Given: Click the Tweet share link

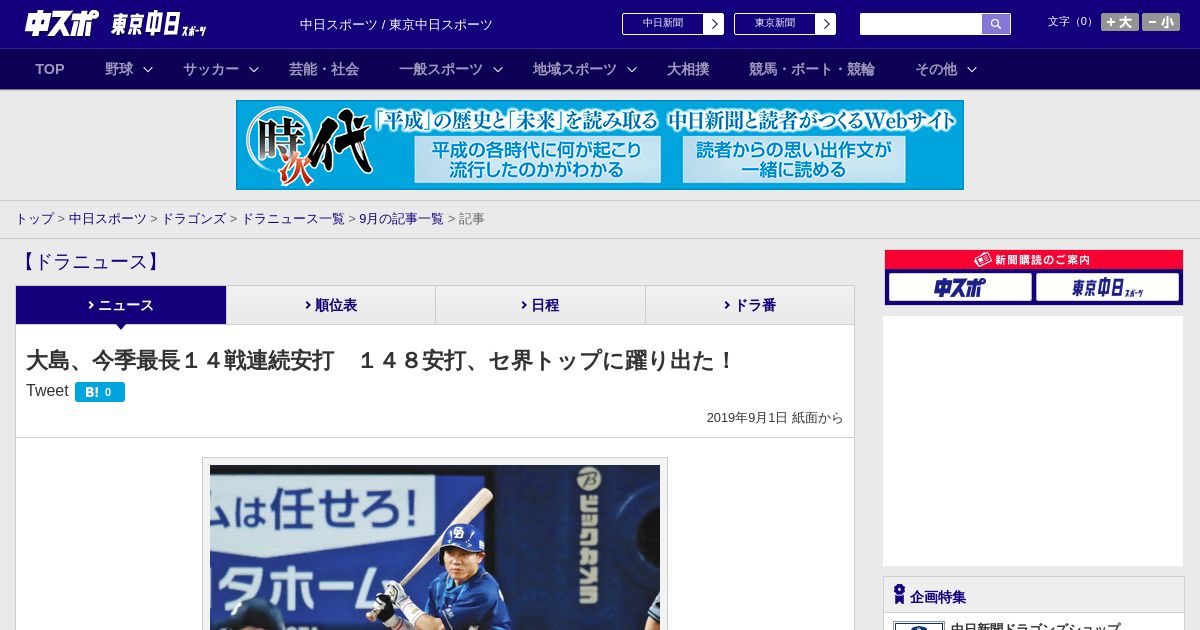Looking at the screenshot, I should [47, 391].
